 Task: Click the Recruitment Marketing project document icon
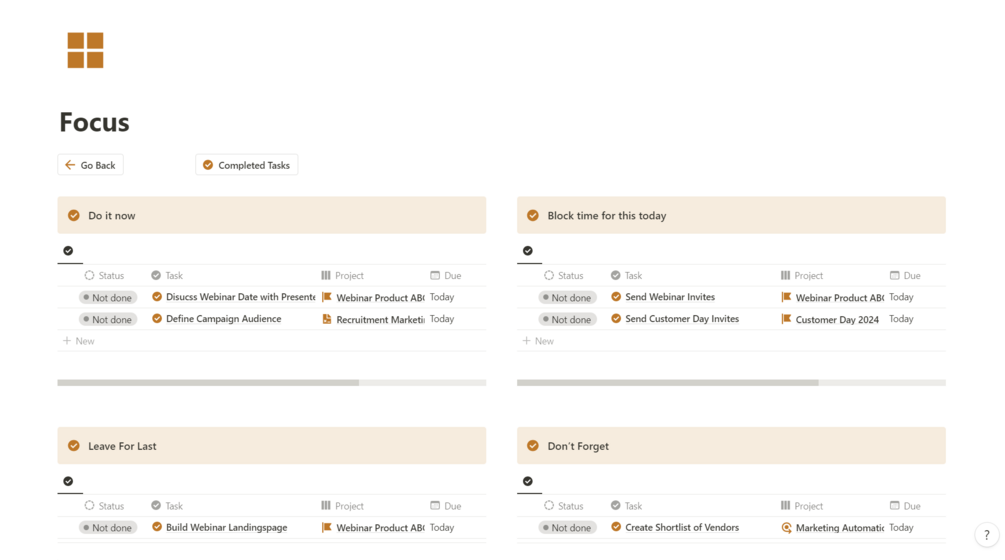tap(327, 319)
